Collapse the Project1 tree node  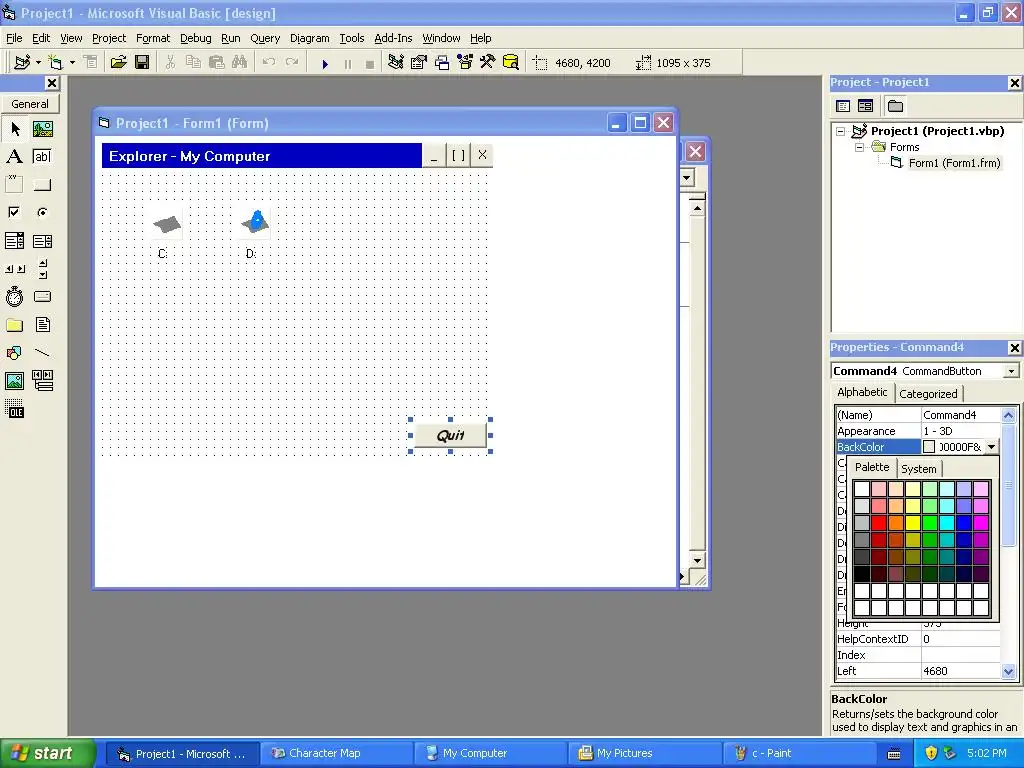(841, 131)
